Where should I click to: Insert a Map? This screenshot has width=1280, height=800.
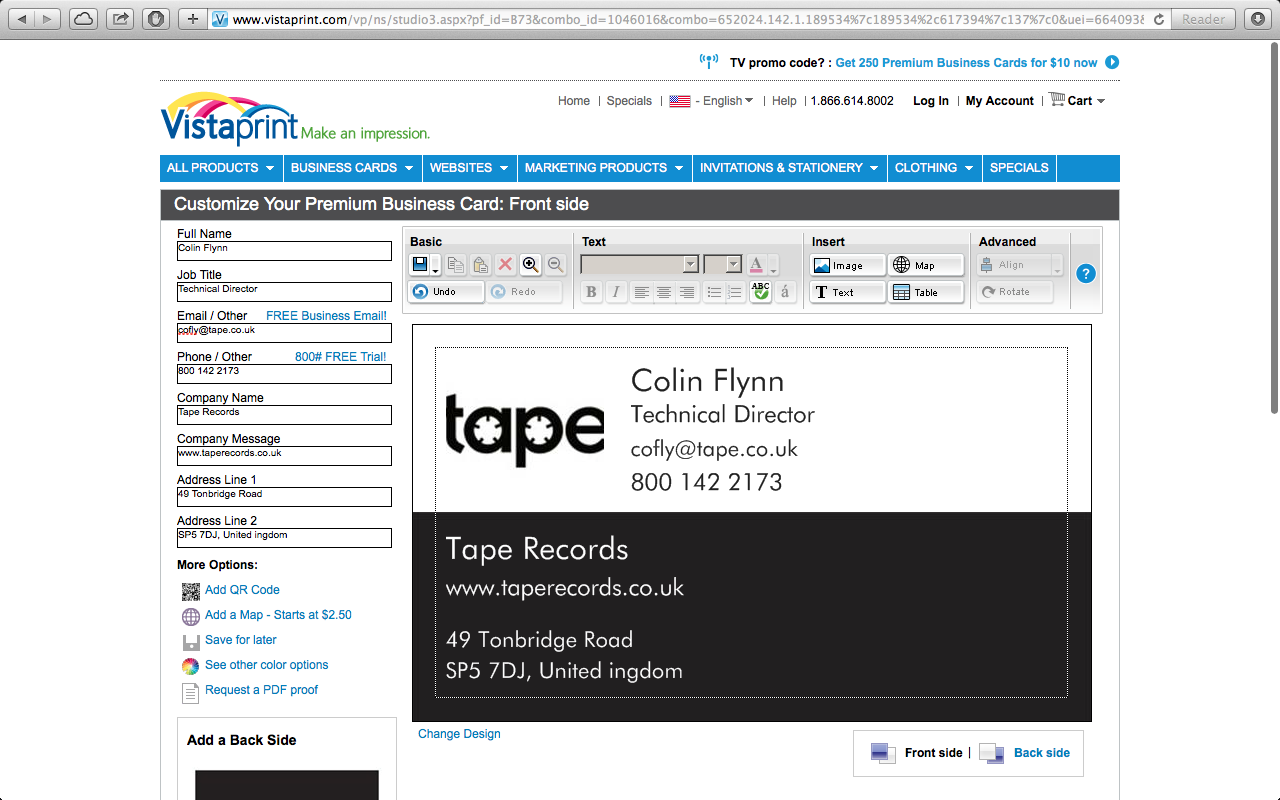(x=926, y=265)
